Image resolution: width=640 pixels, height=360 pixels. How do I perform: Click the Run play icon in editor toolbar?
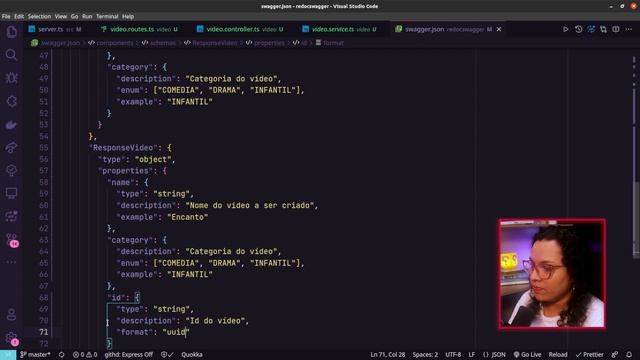coord(565,29)
